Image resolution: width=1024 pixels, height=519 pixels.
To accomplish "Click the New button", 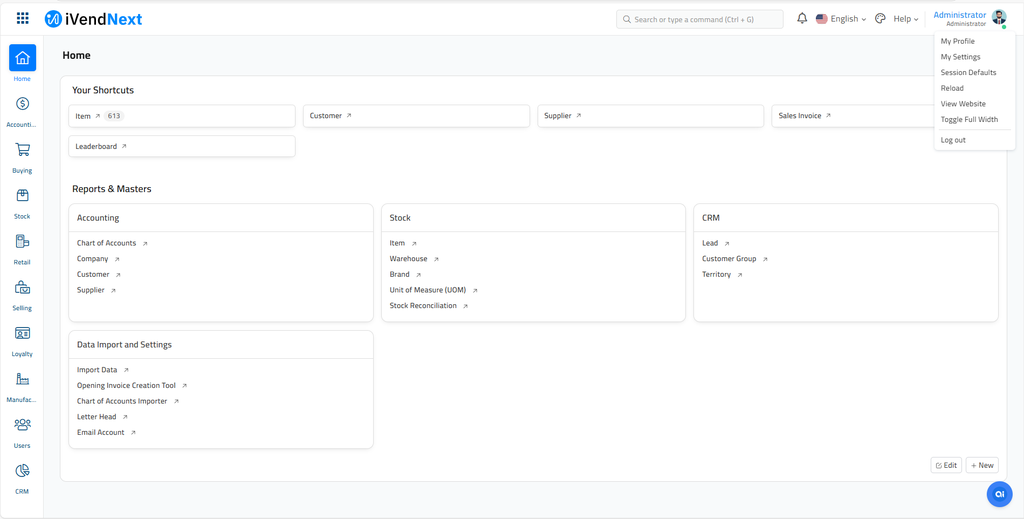I will coord(982,465).
